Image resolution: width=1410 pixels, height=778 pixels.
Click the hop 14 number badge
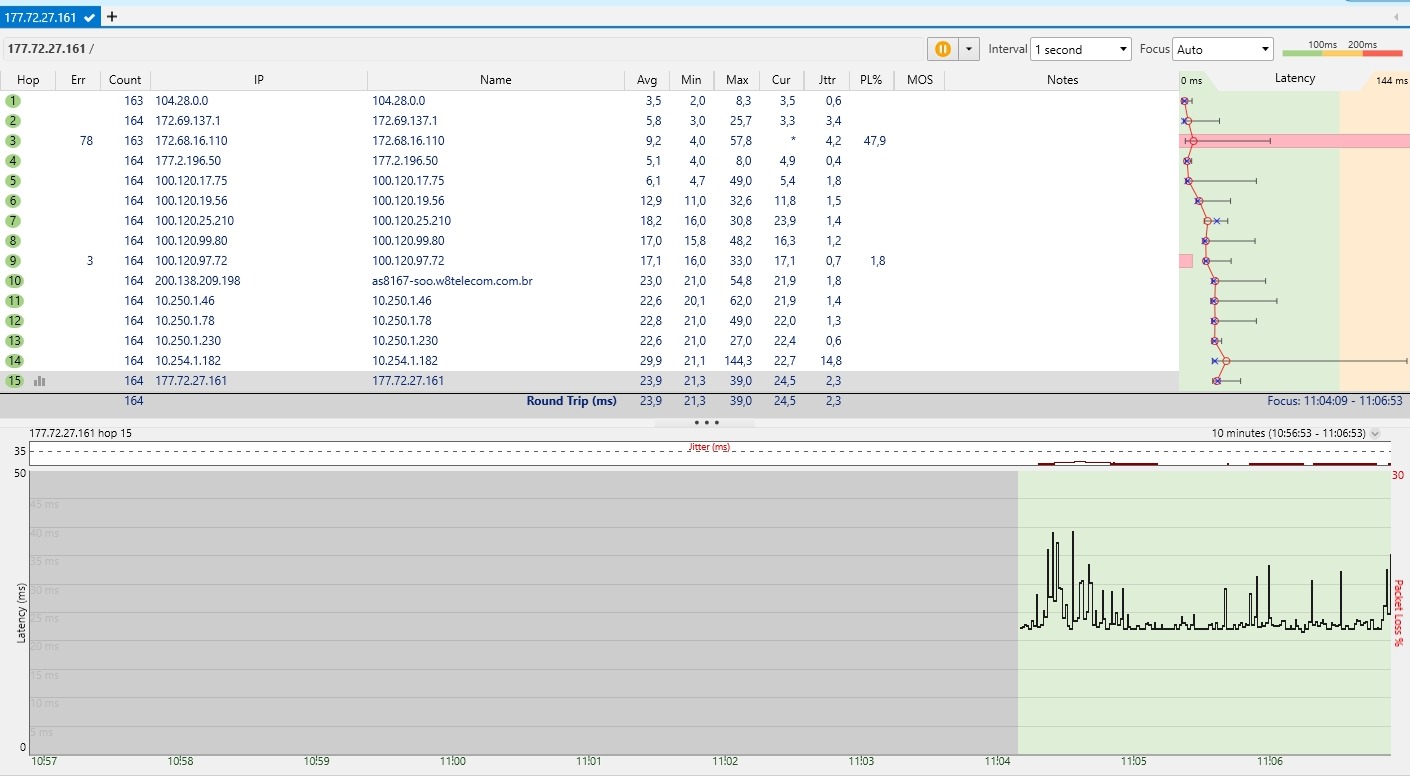tap(13, 361)
